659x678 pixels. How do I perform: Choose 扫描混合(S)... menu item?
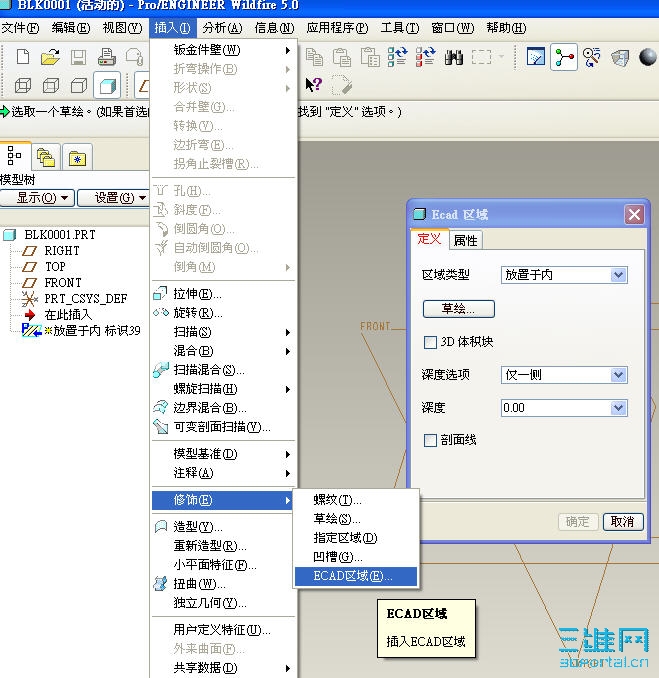[224, 370]
